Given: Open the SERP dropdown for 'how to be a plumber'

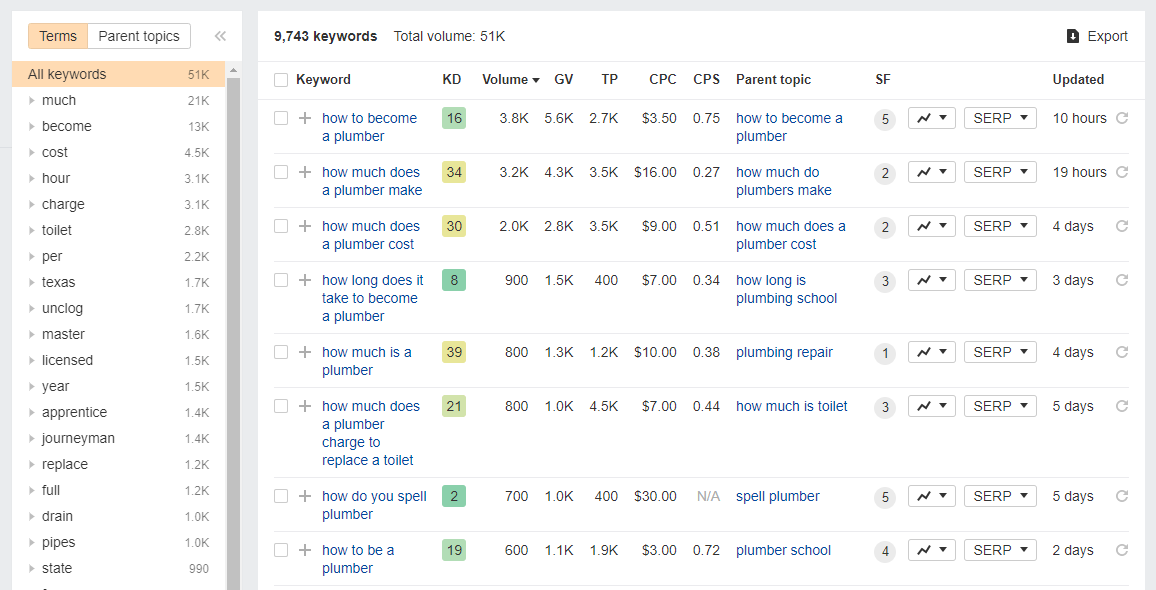Looking at the screenshot, I should click(1000, 550).
